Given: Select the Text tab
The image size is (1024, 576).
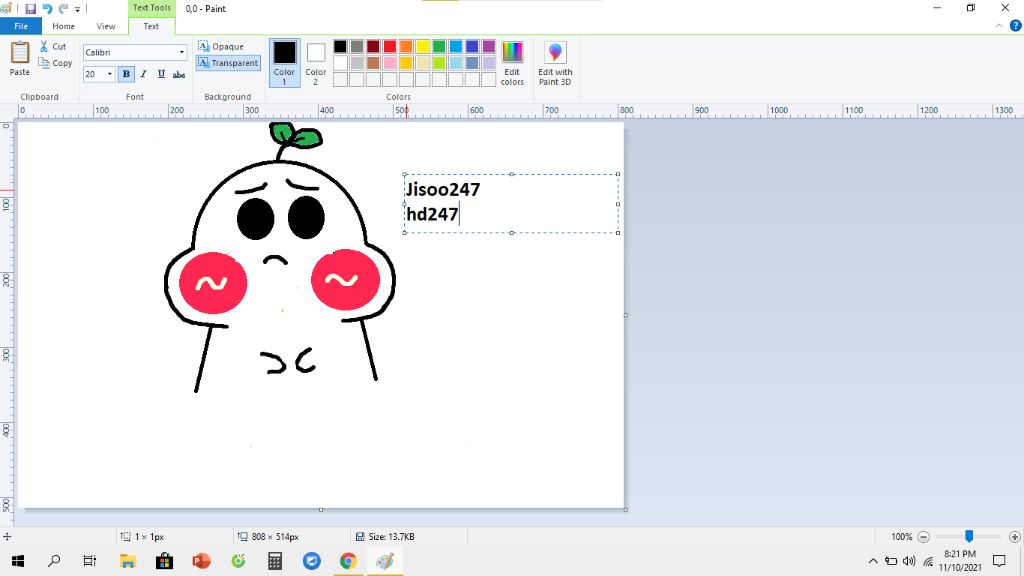Looking at the screenshot, I should [x=151, y=26].
